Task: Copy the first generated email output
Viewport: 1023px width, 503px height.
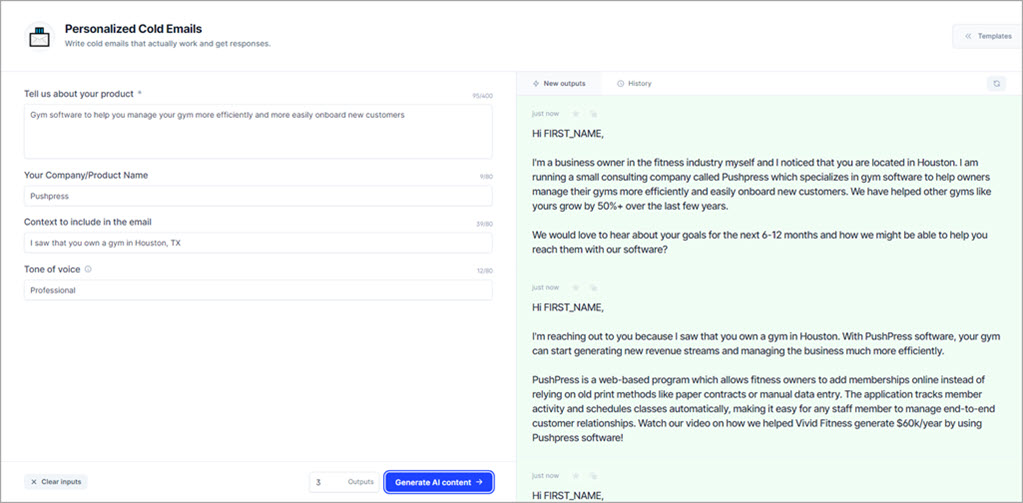Action: click(593, 114)
